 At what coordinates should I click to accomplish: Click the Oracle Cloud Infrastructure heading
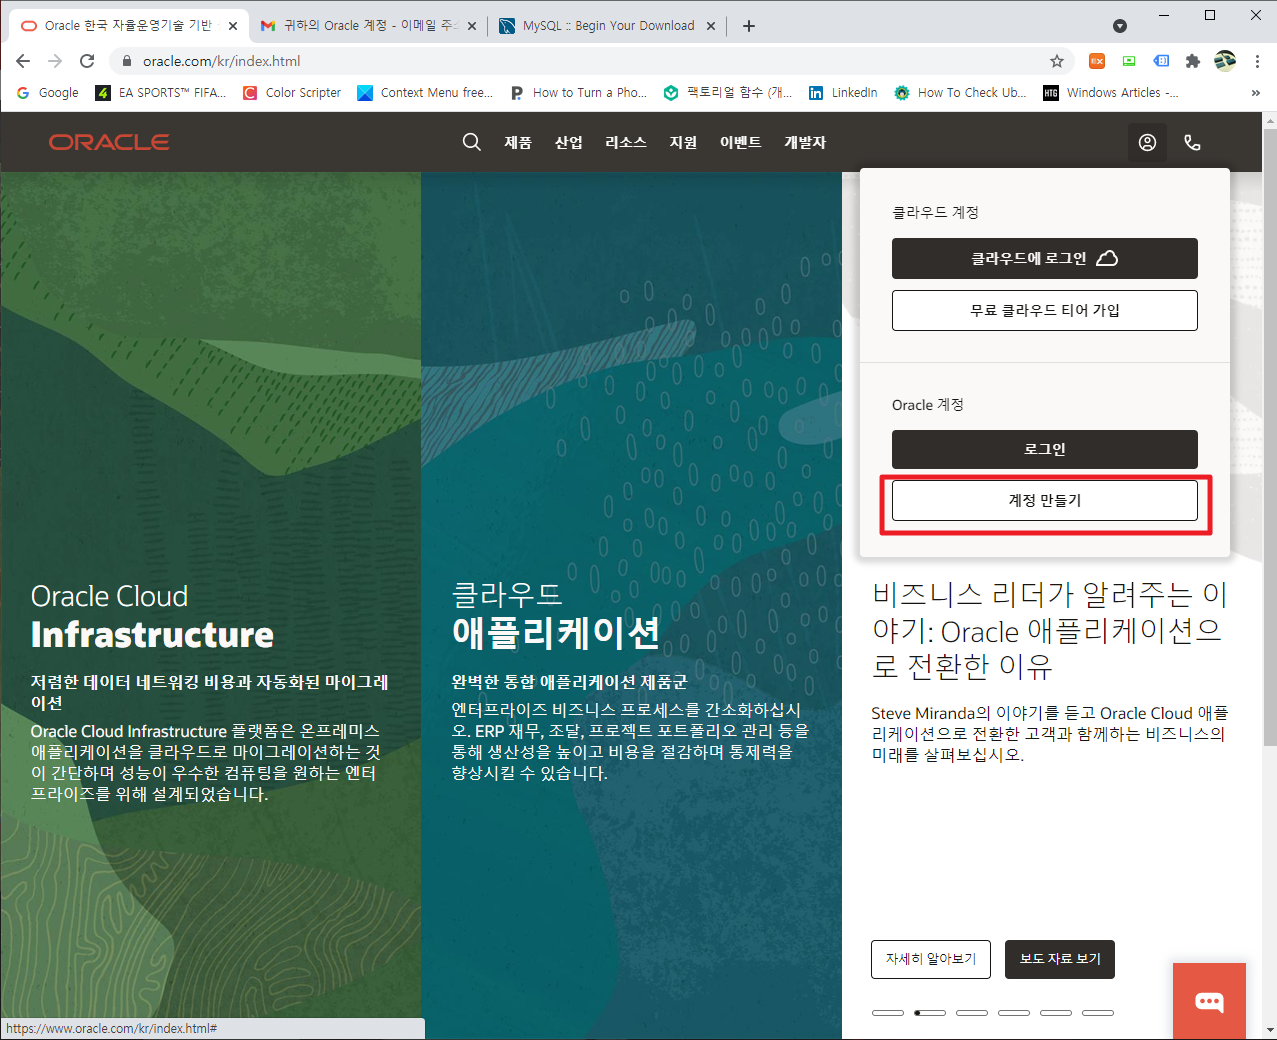pyautogui.click(x=152, y=615)
